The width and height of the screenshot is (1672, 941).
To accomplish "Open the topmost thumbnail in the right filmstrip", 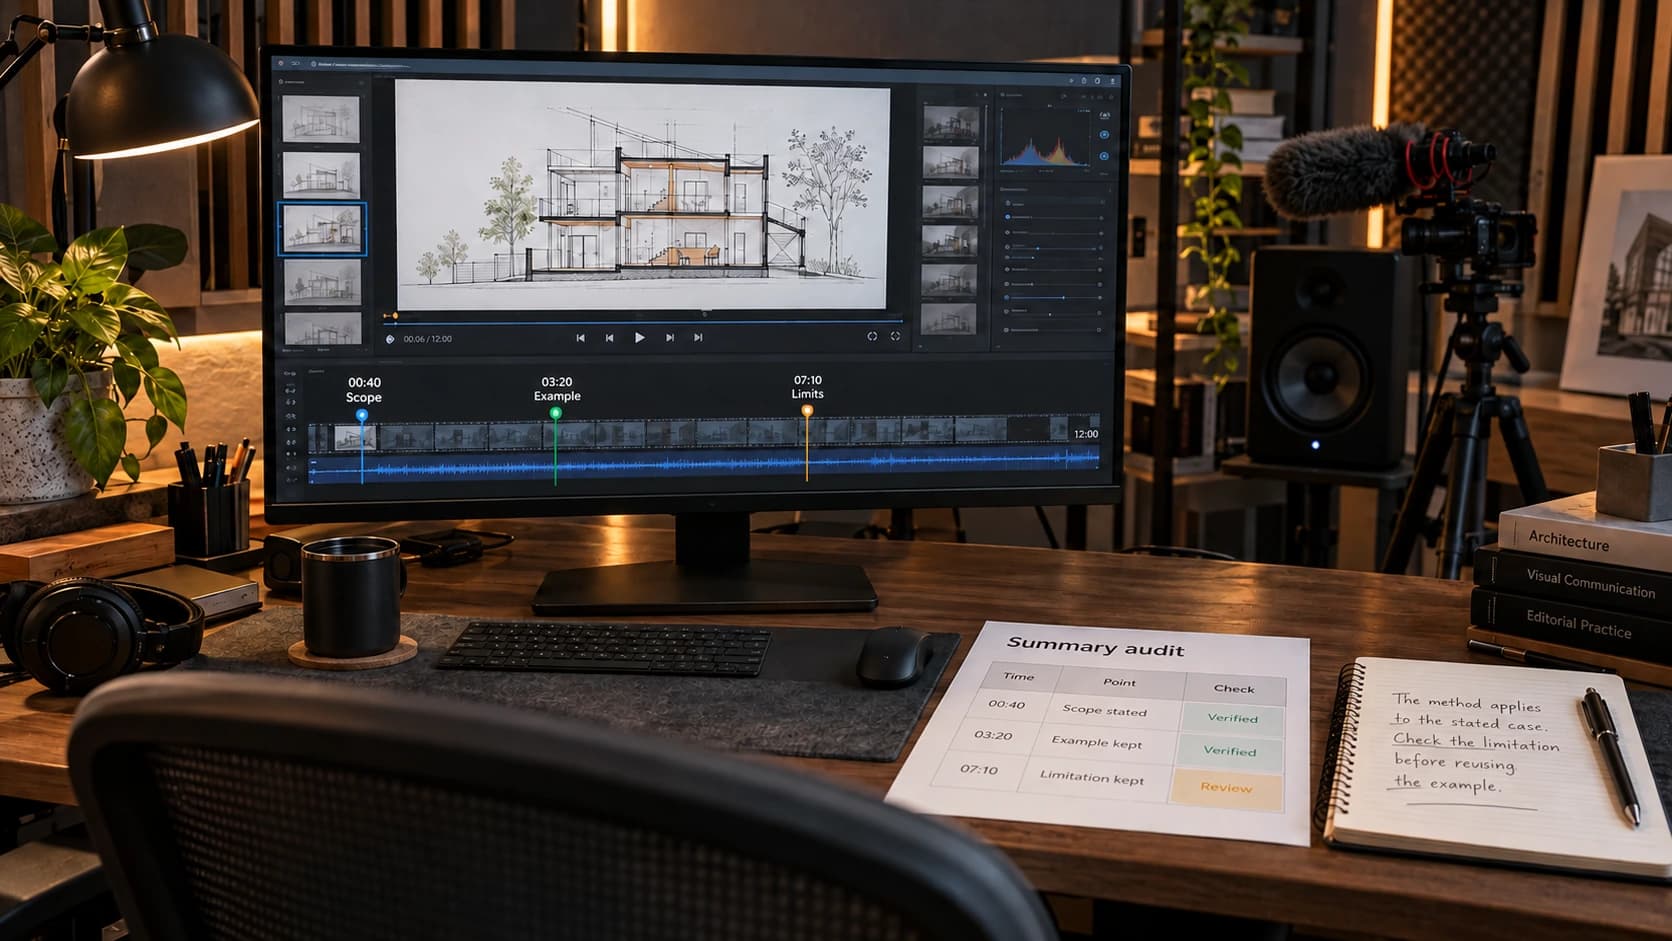I will (950, 123).
